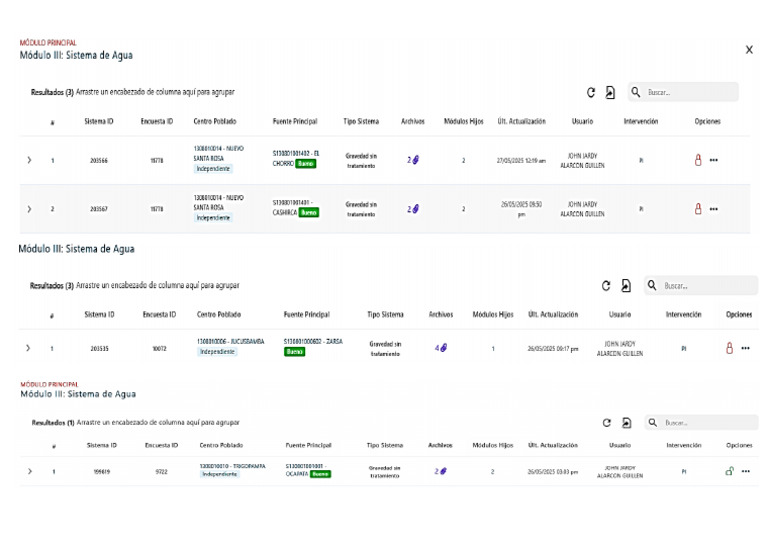Click the Buscar search field in the bottom section
This screenshot has width=768, height=543.
pyautogui.click(x=701, y=423)
